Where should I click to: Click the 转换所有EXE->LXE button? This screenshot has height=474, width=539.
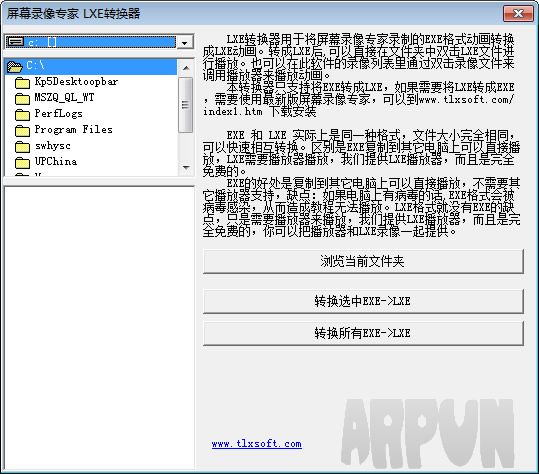[363, 333]
